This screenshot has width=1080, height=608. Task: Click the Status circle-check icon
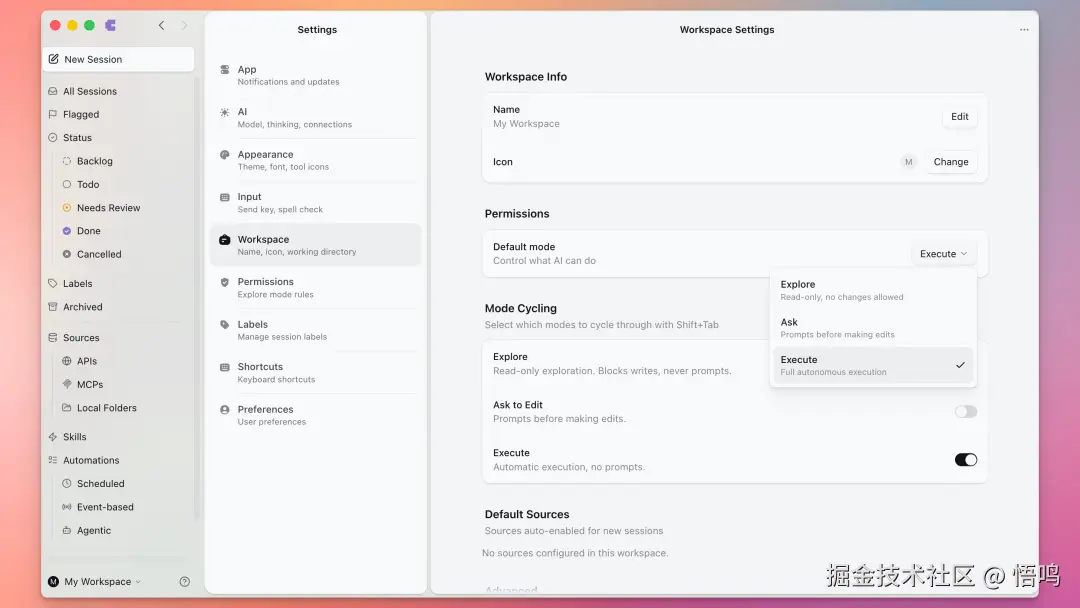(x=53, y=138)
